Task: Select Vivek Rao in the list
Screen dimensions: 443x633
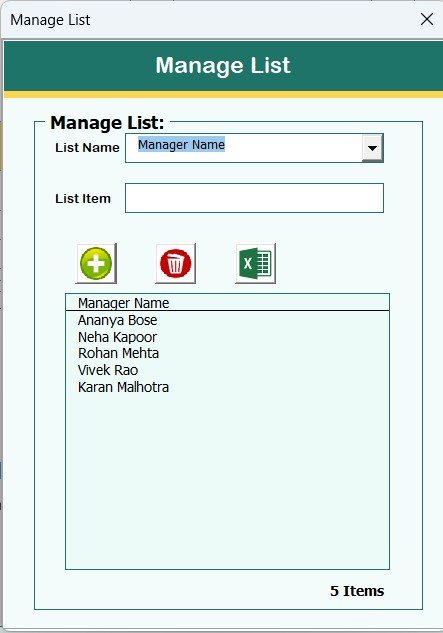Action: 227,370
